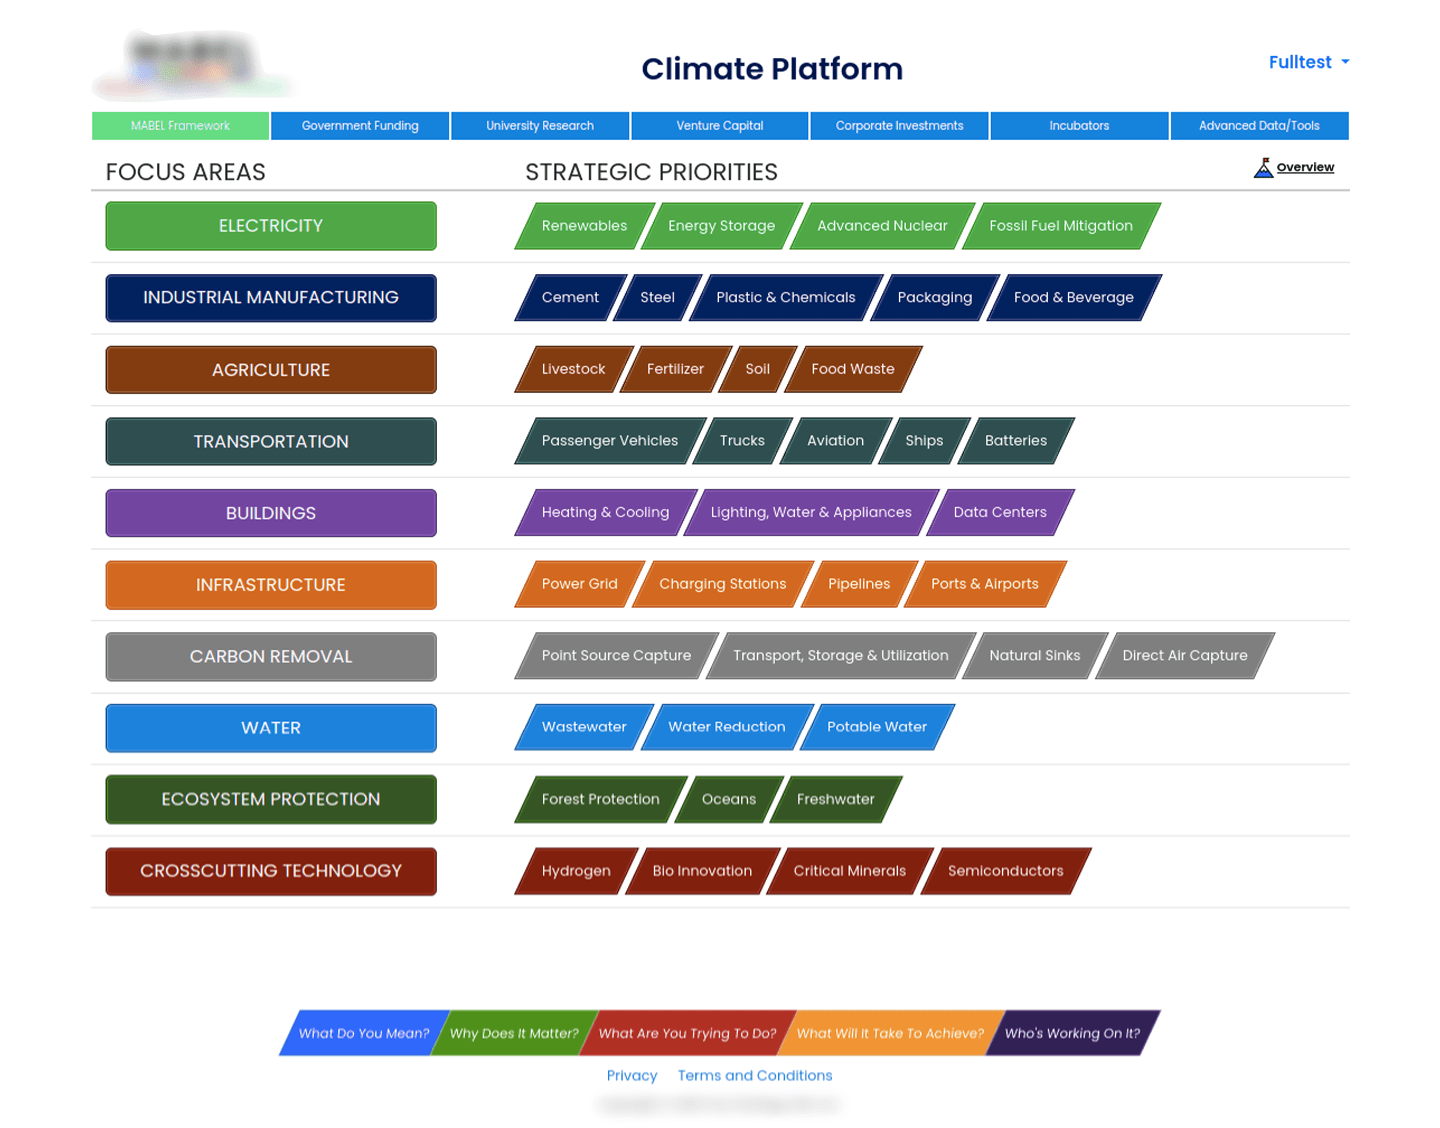Click the 'Why Does It Matter?' segment
The width and height of the screenshot is (1440, 1128).
(514, 1033)
